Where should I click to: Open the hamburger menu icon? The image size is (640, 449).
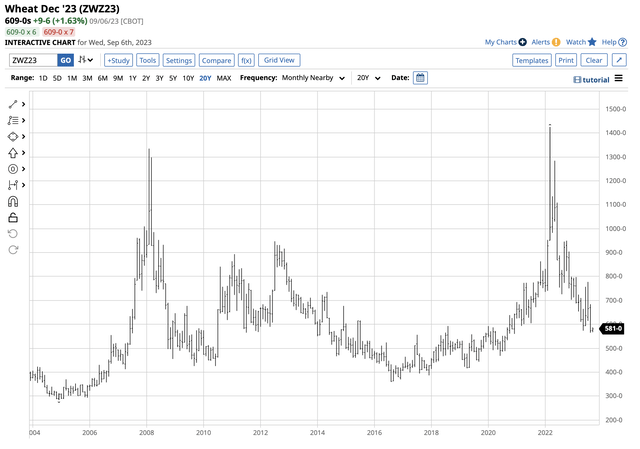(619, 78)
